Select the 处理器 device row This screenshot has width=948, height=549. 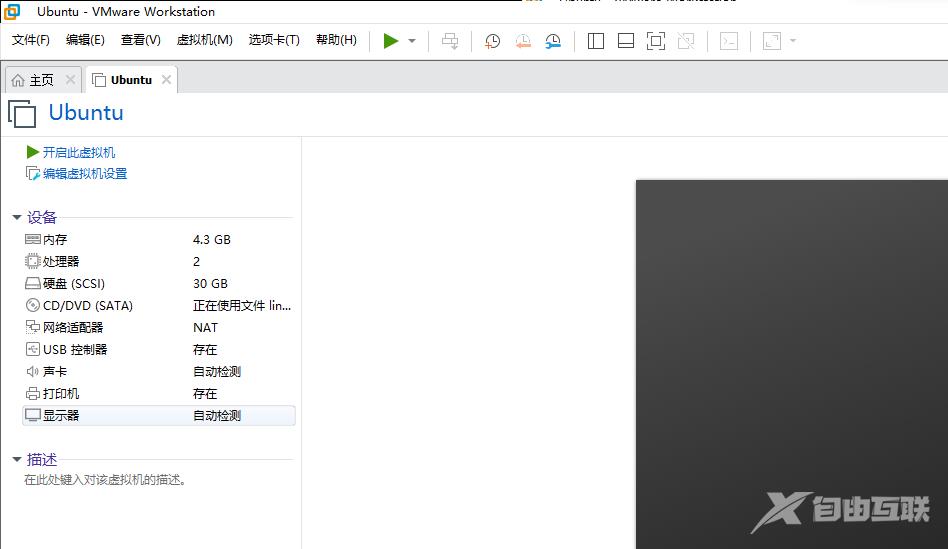(x=159, y=261)
